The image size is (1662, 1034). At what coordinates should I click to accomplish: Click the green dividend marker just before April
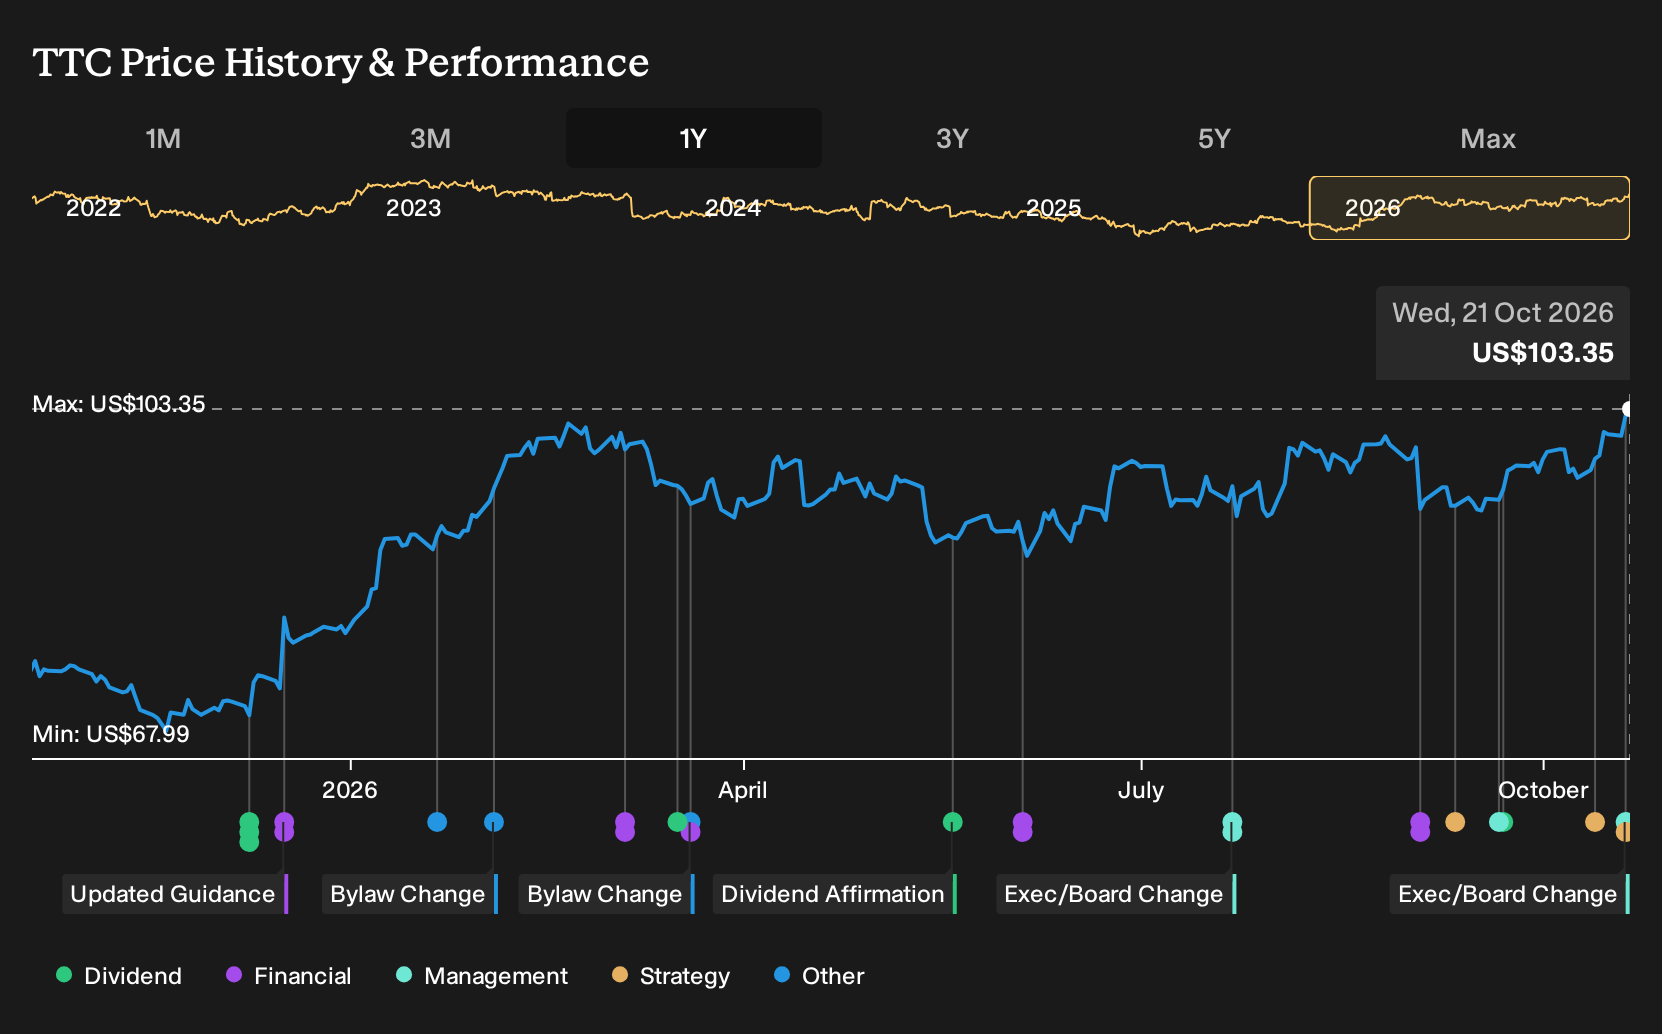tap(677, 822)
